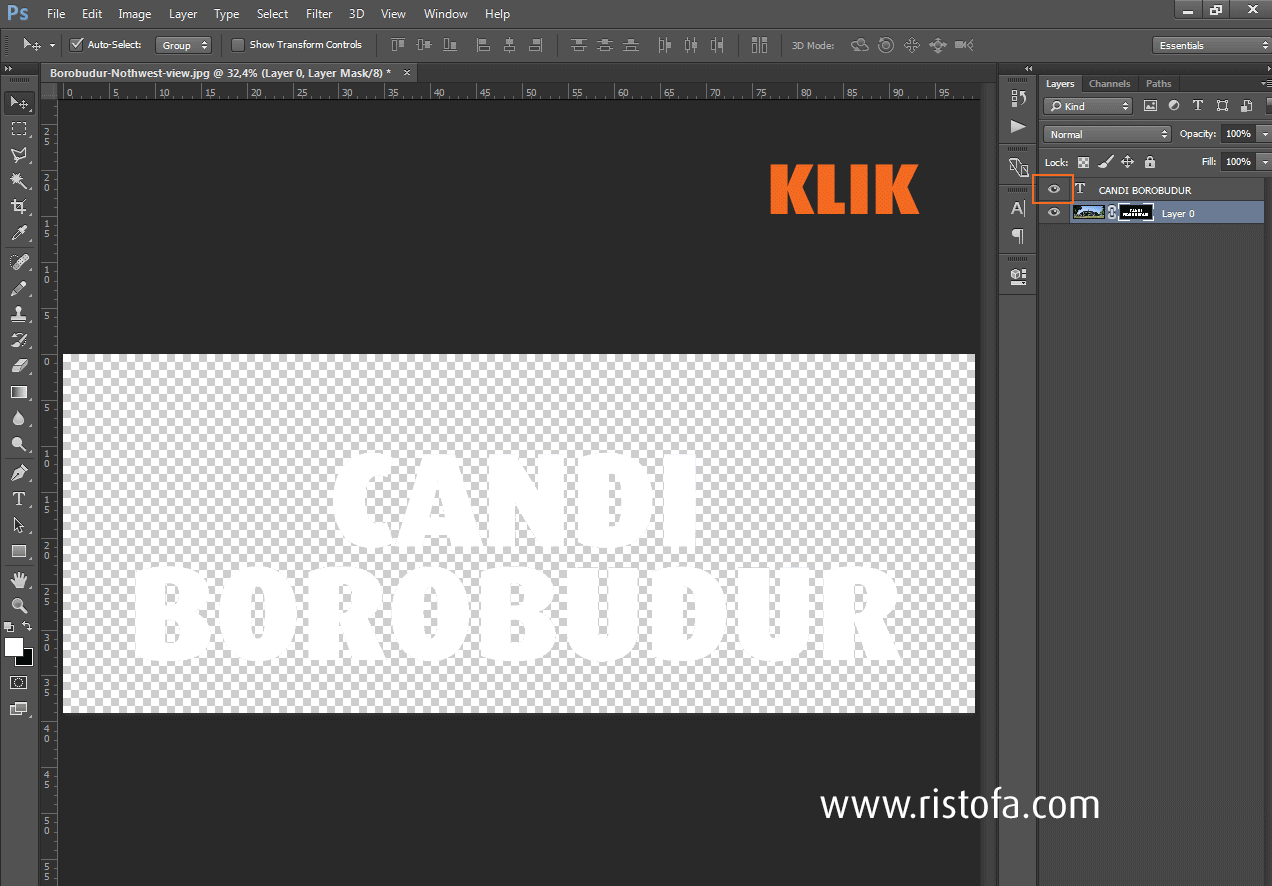Click the foreground color swatch

click(x=12, y=648)
